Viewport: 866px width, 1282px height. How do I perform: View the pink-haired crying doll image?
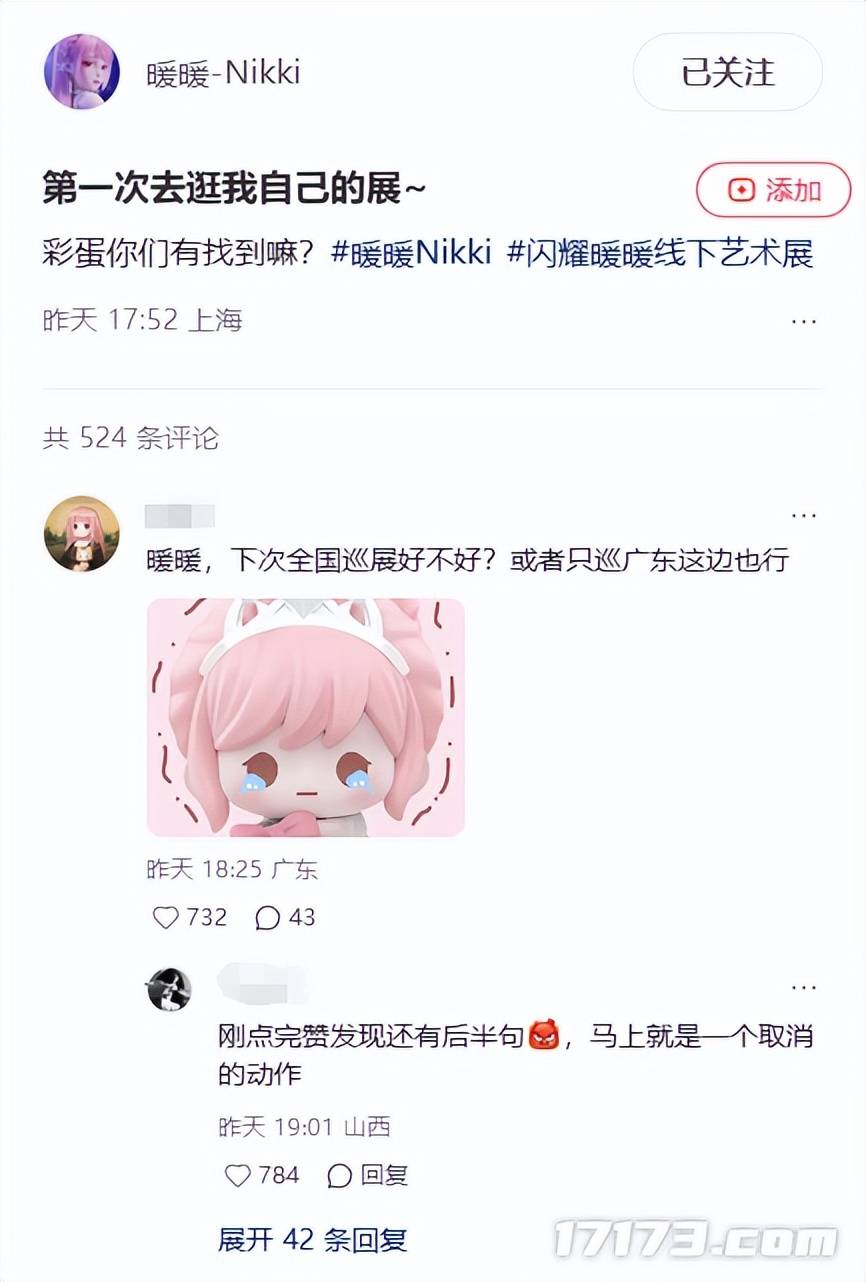(306, 717)
